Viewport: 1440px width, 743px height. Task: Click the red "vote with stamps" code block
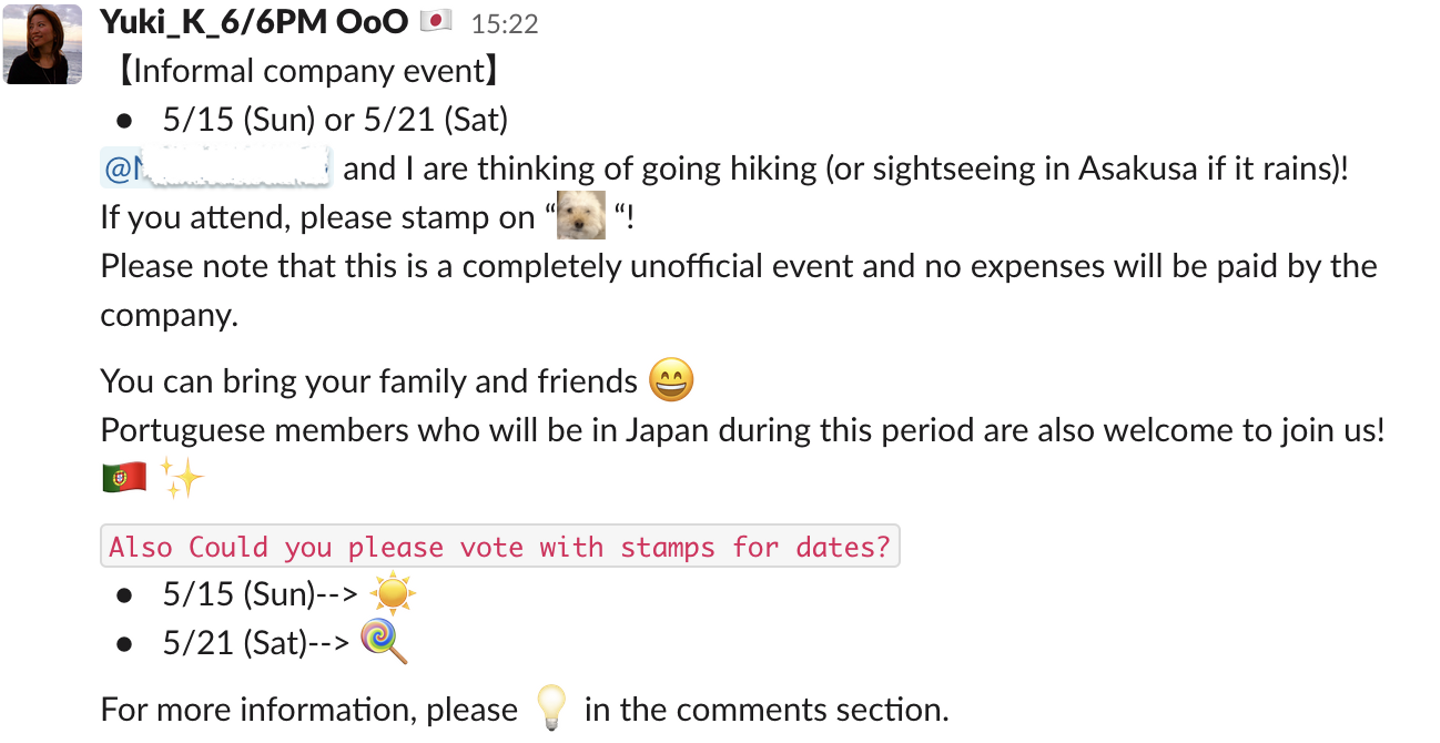pos(500,547)
